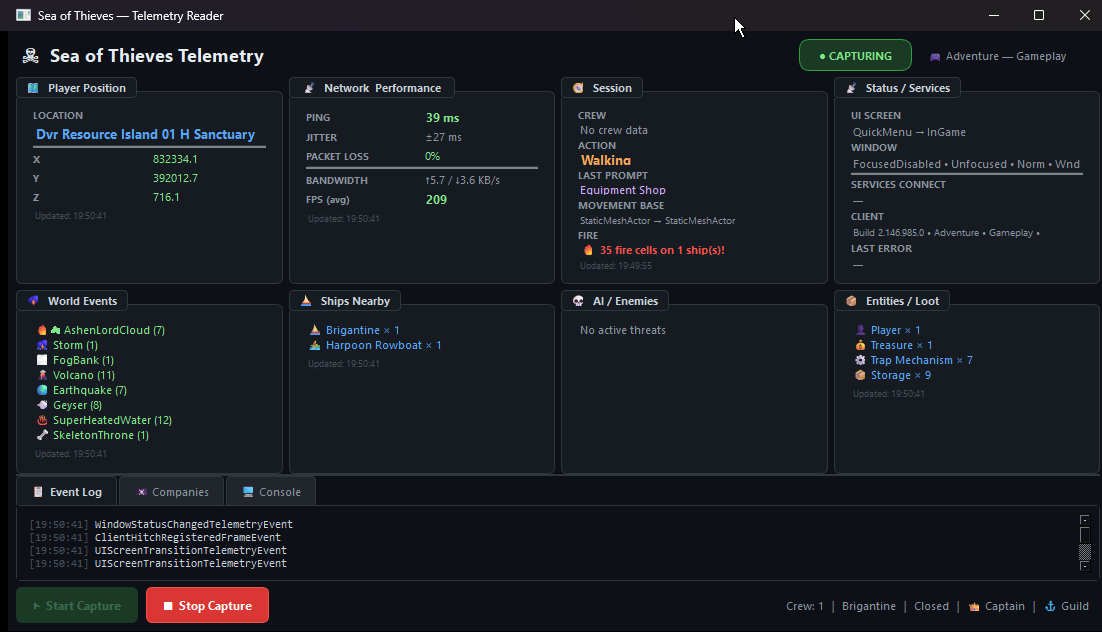Click the Volcano world event icon

(x=42, y=375)
